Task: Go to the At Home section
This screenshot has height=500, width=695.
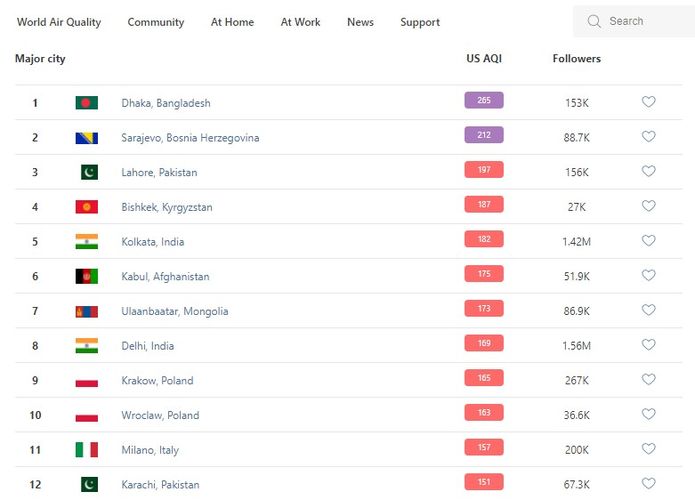Action: (x=232, y=22)
